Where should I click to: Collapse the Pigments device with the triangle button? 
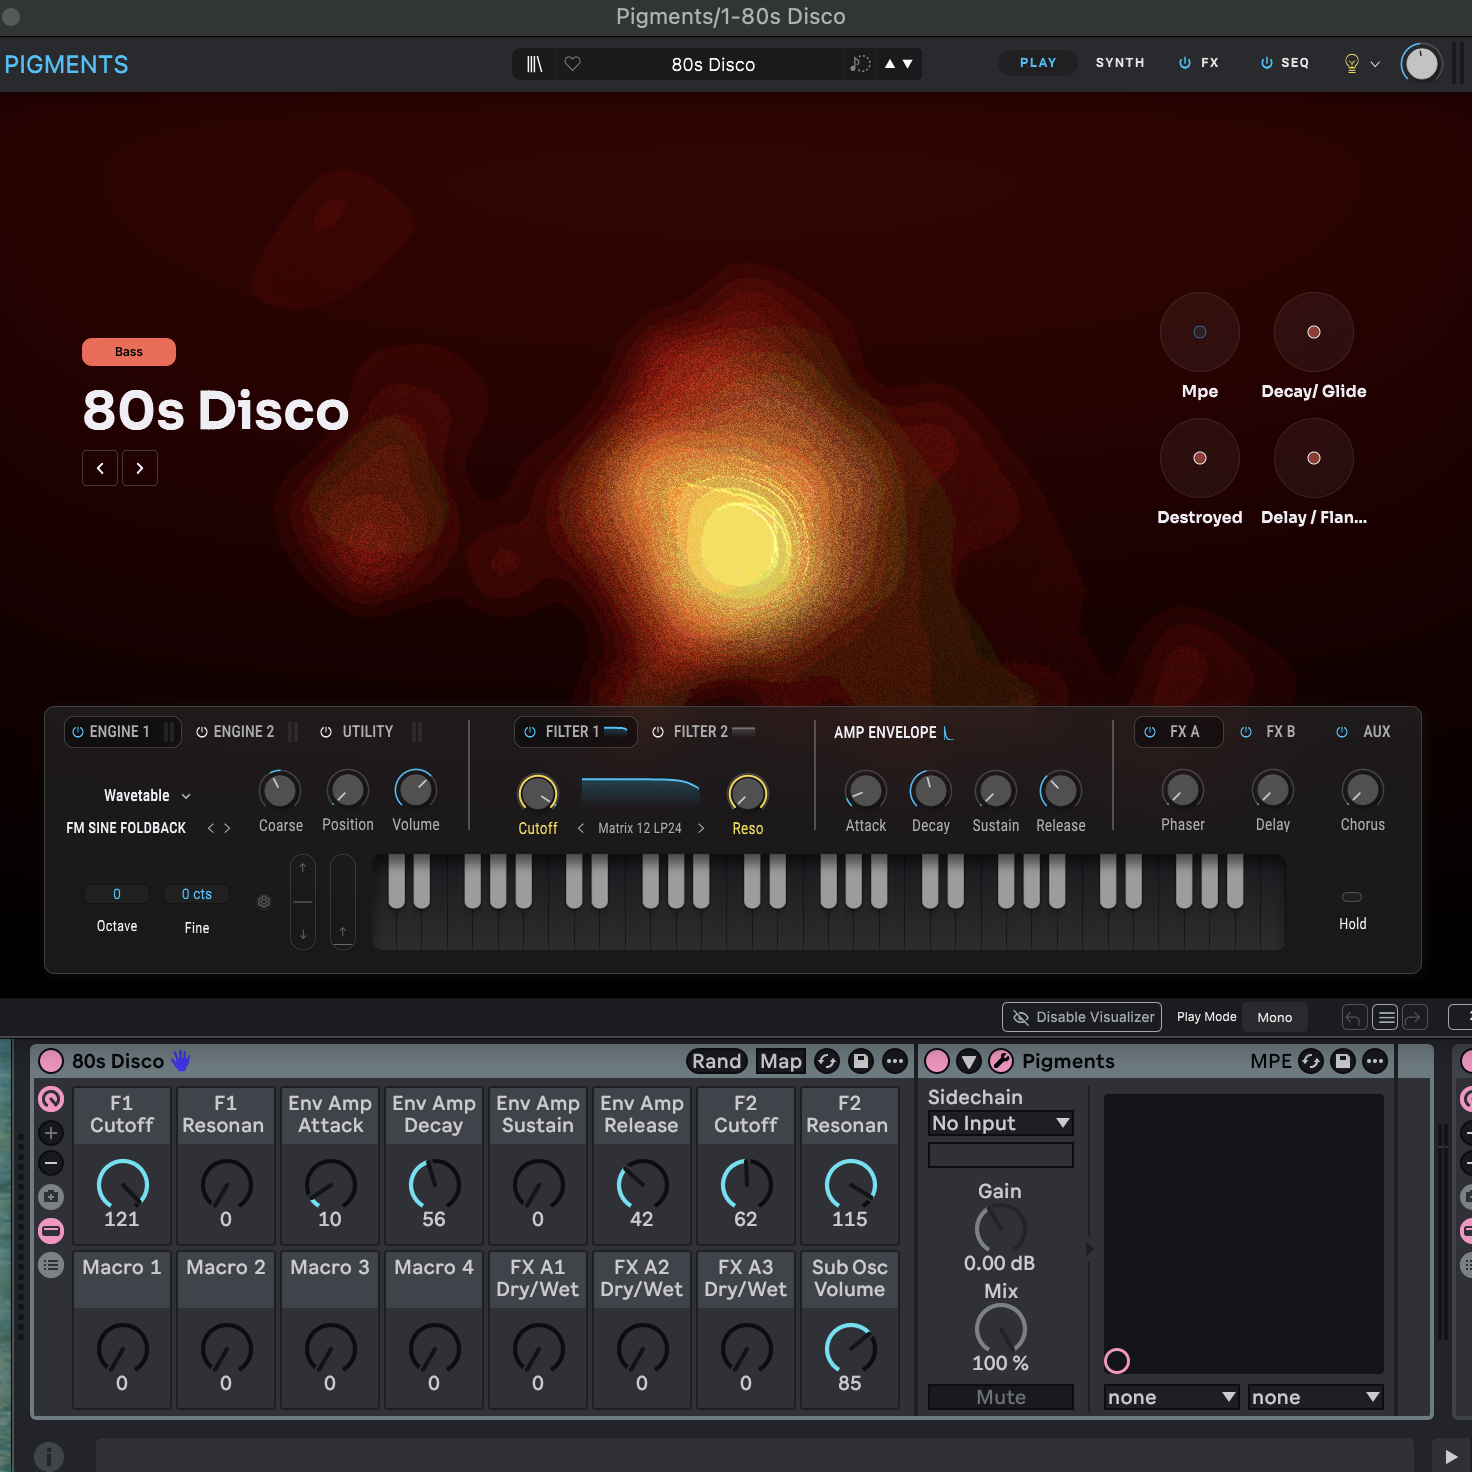point(969,1061)
